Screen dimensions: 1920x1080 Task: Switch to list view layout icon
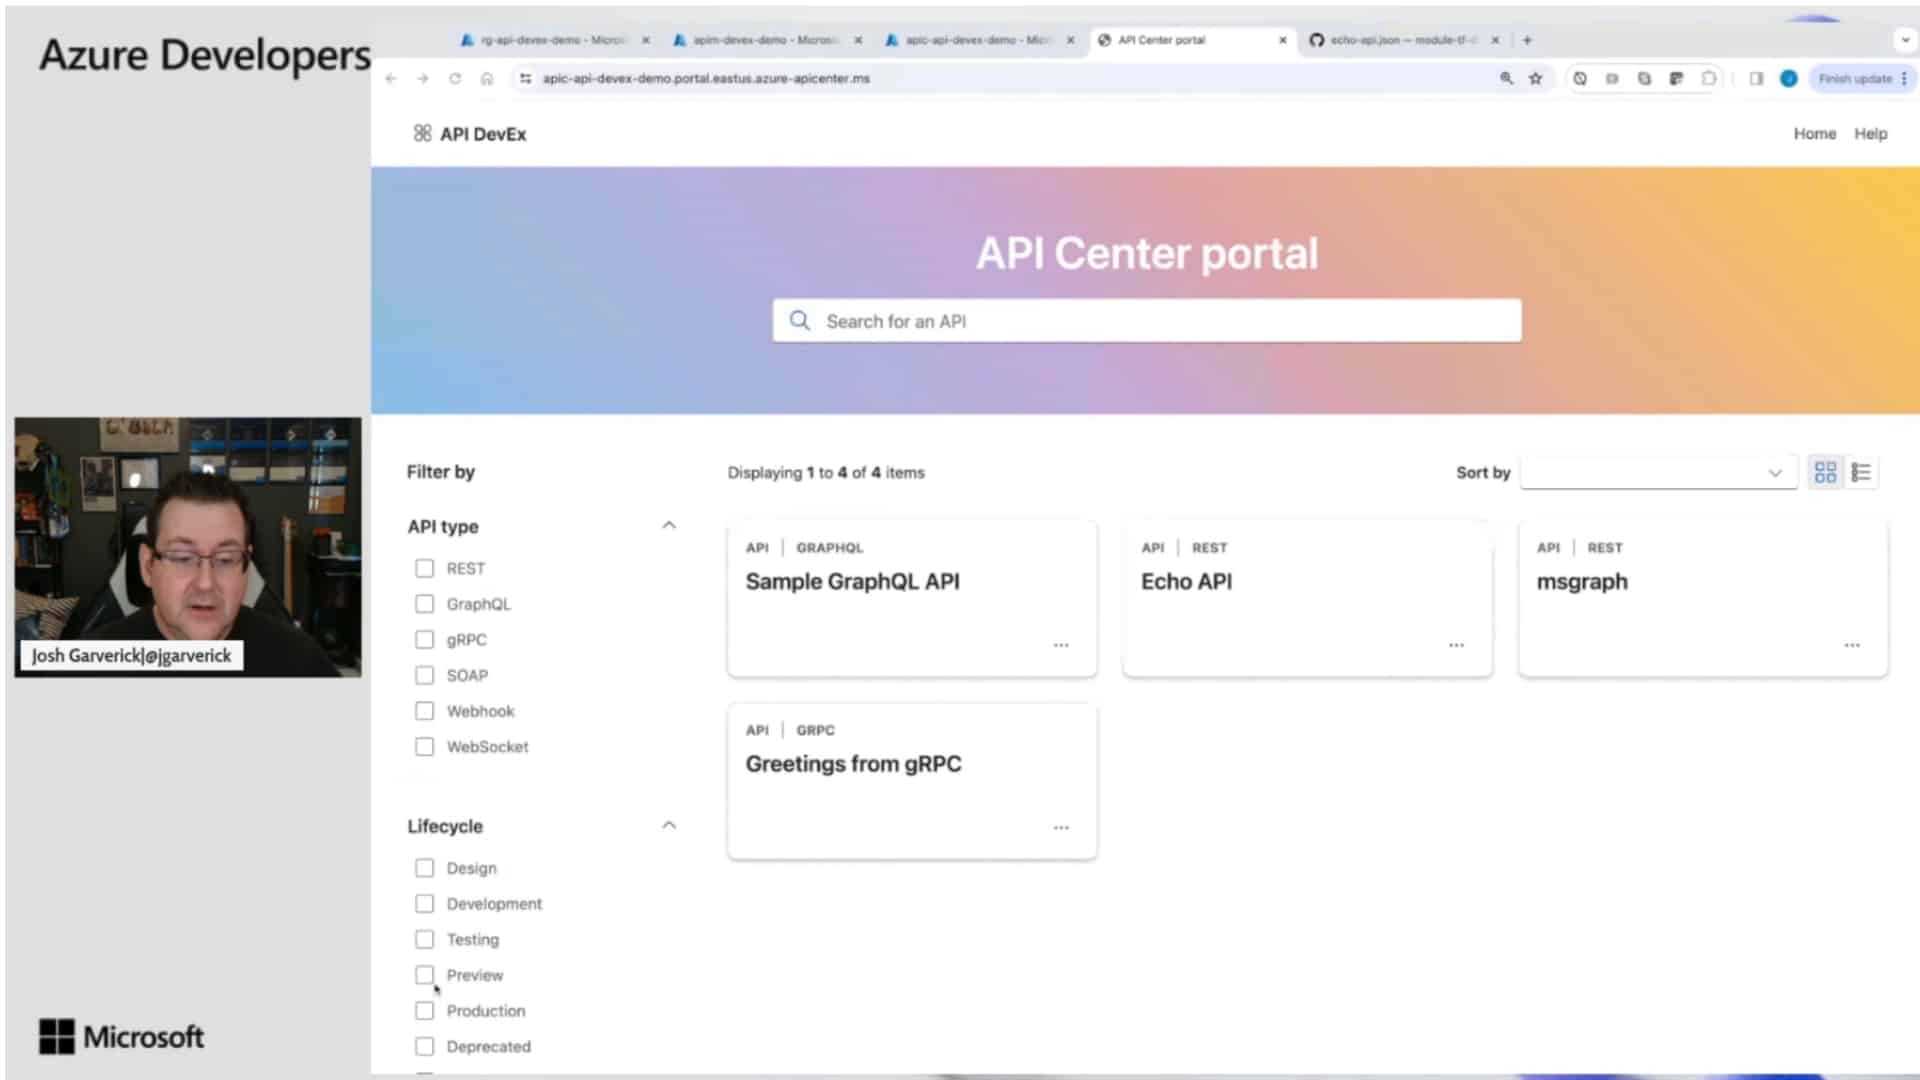click(x=1861, y=473)
